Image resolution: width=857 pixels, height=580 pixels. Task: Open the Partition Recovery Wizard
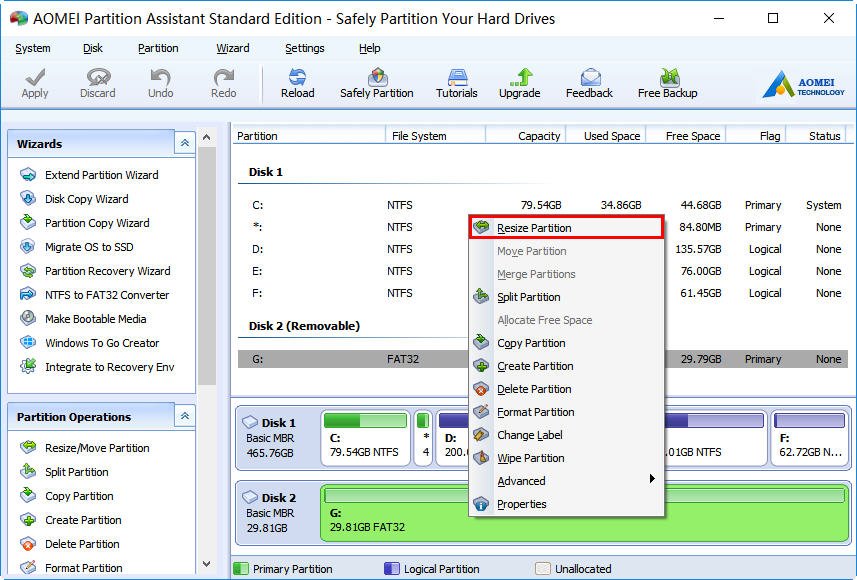coord(95,271)
